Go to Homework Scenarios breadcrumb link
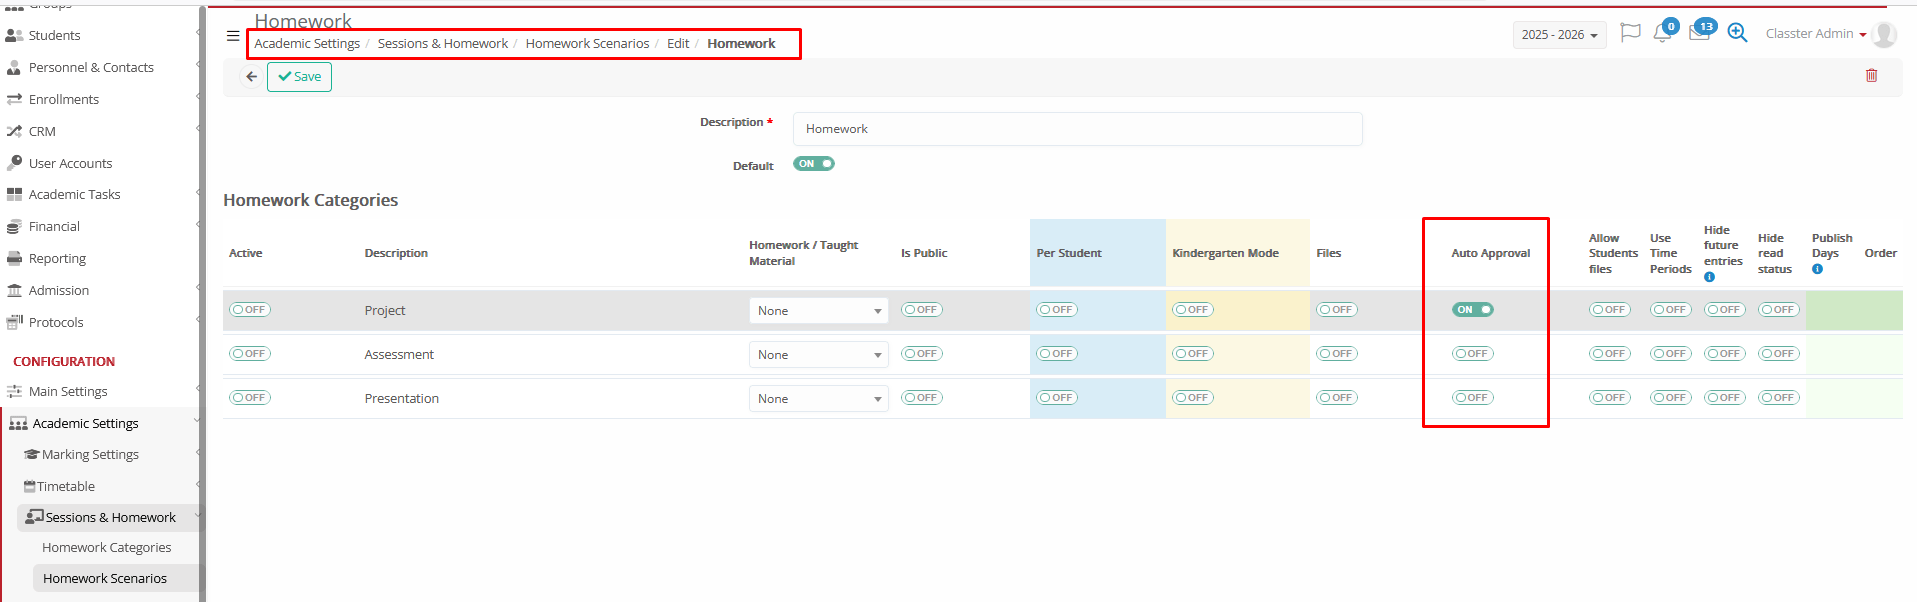1917x602 pixels. click(587, 44)
